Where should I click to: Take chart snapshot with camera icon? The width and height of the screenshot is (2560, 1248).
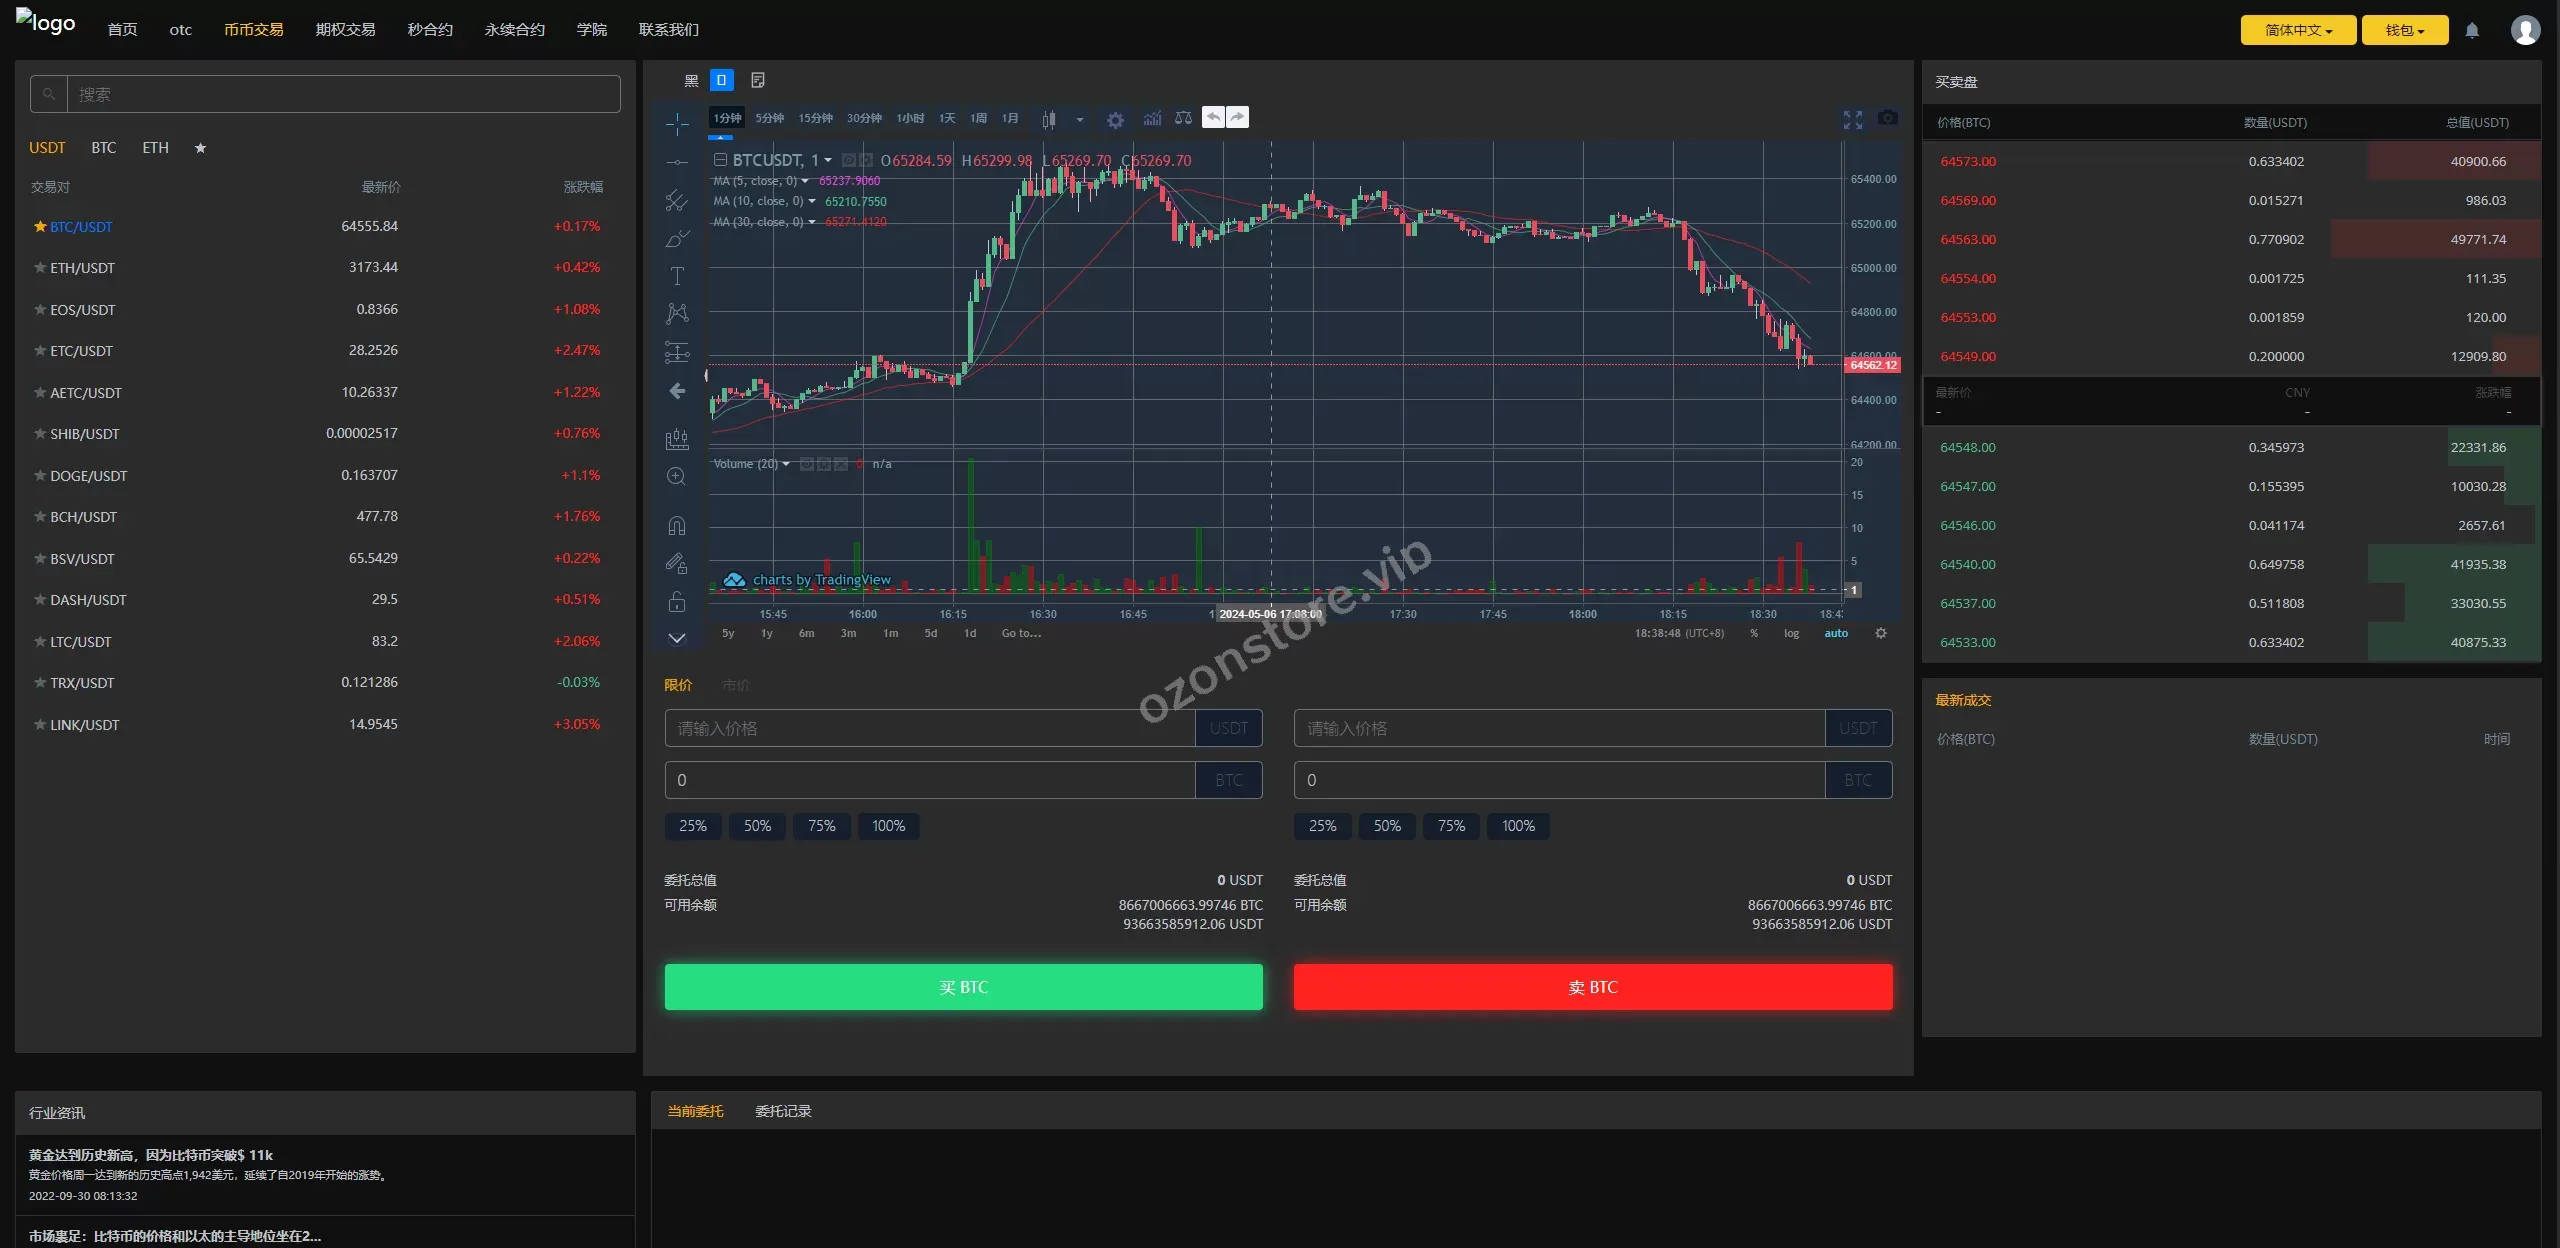coord(1887,118)
